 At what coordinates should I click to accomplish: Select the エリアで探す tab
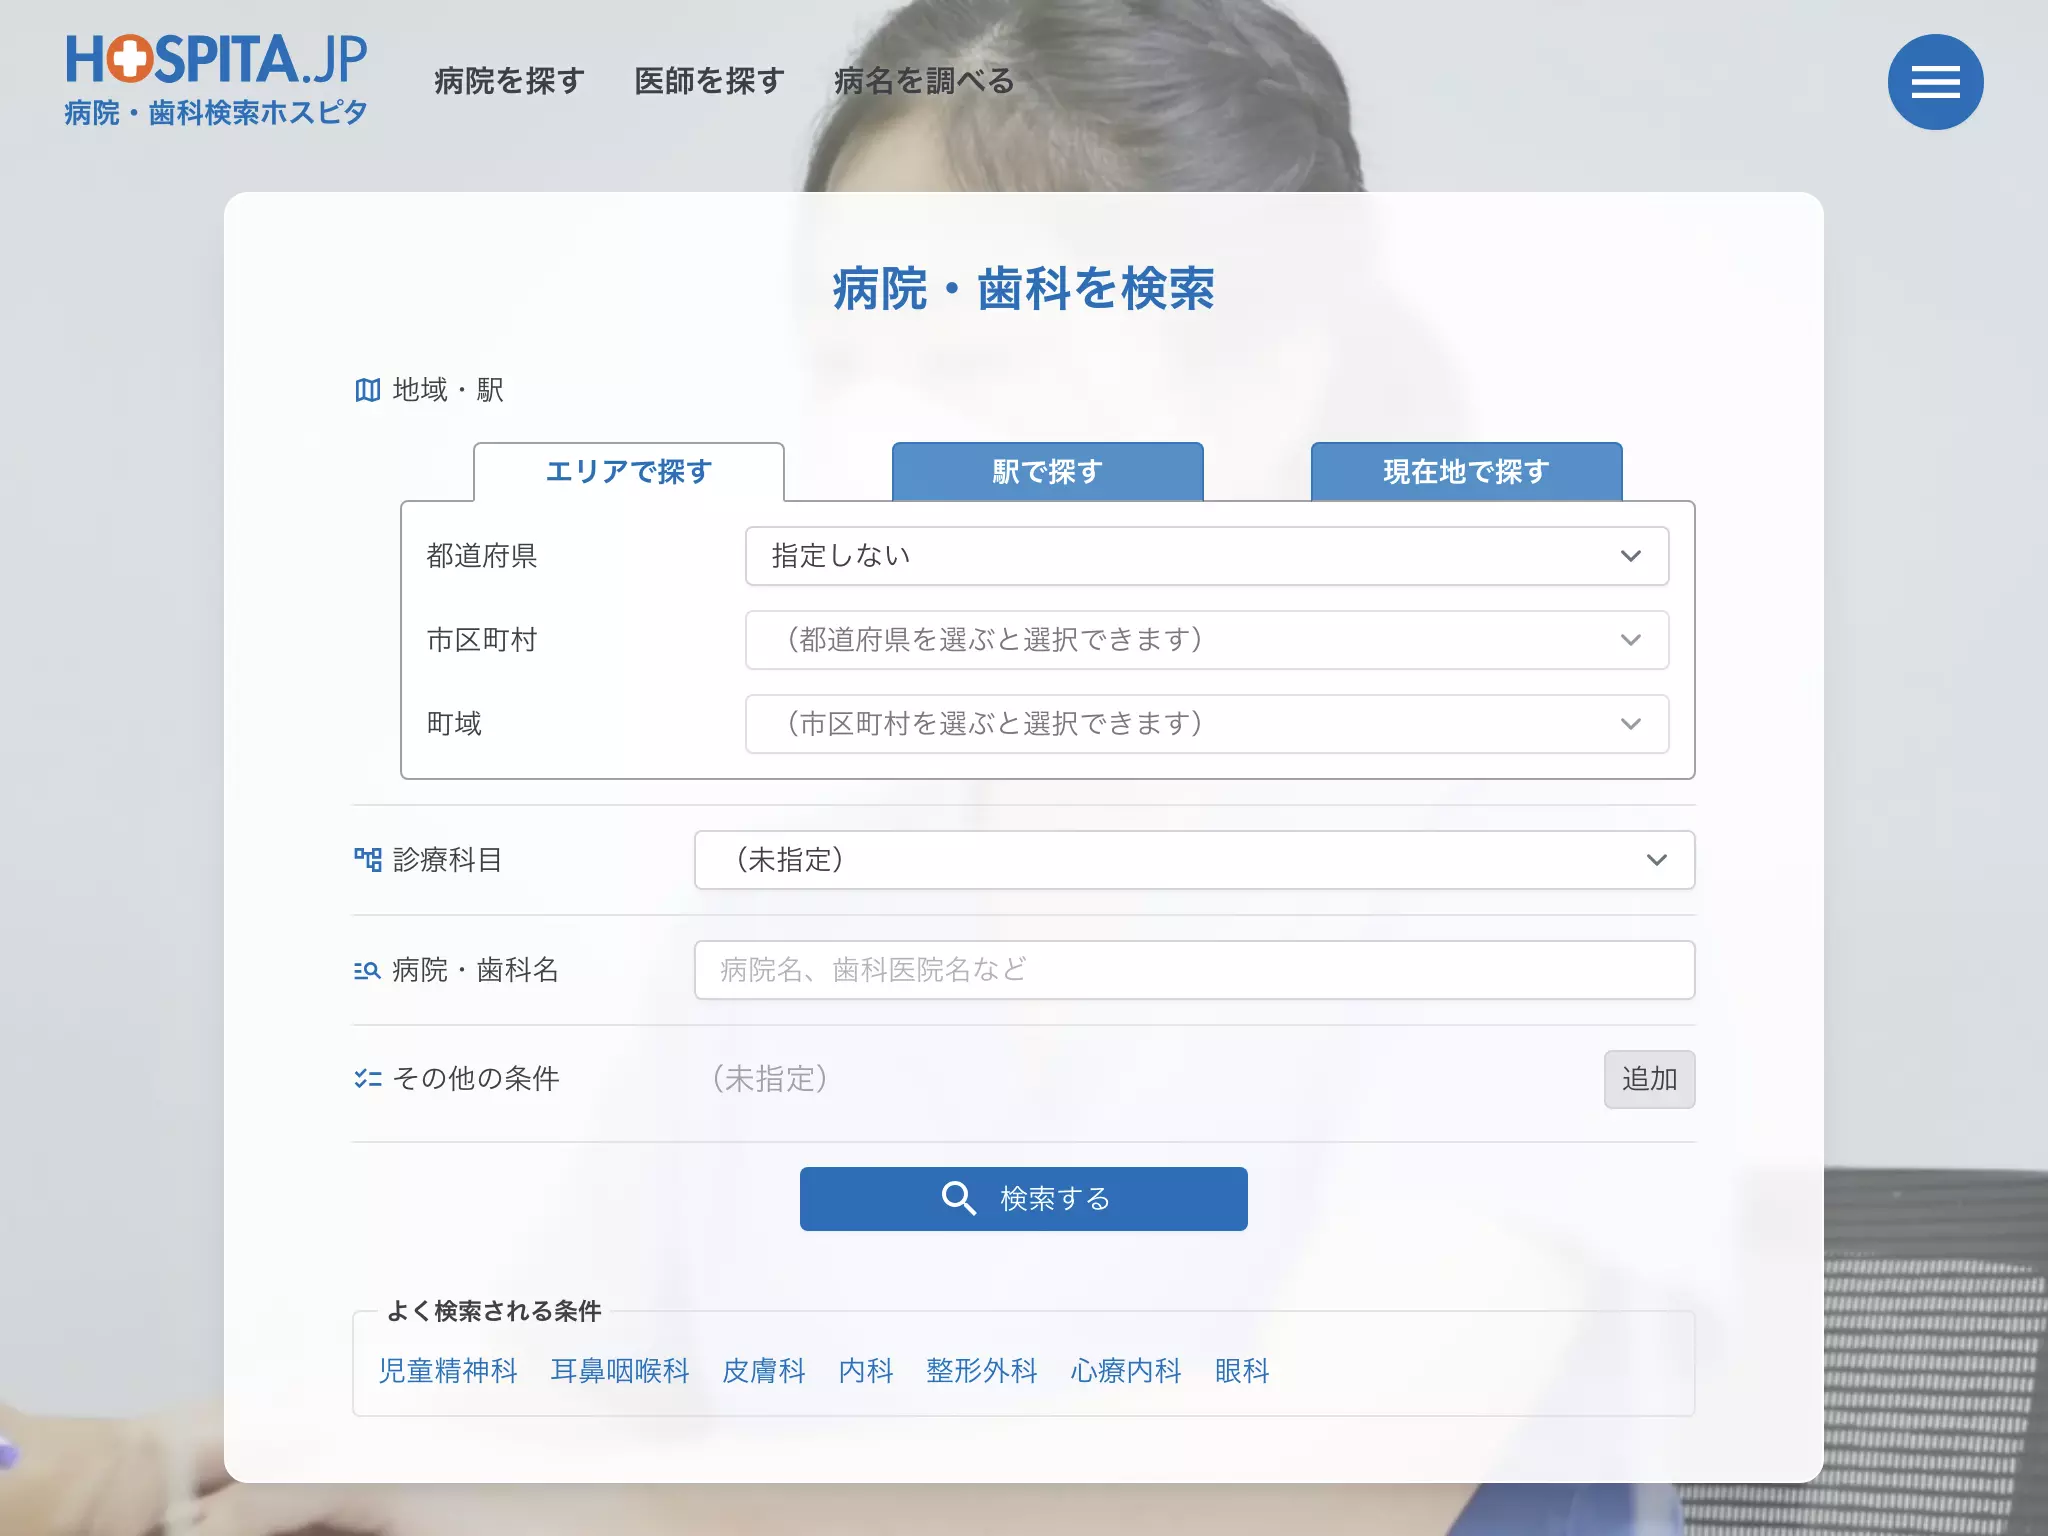pyautogui.click(x=629, y=471)
